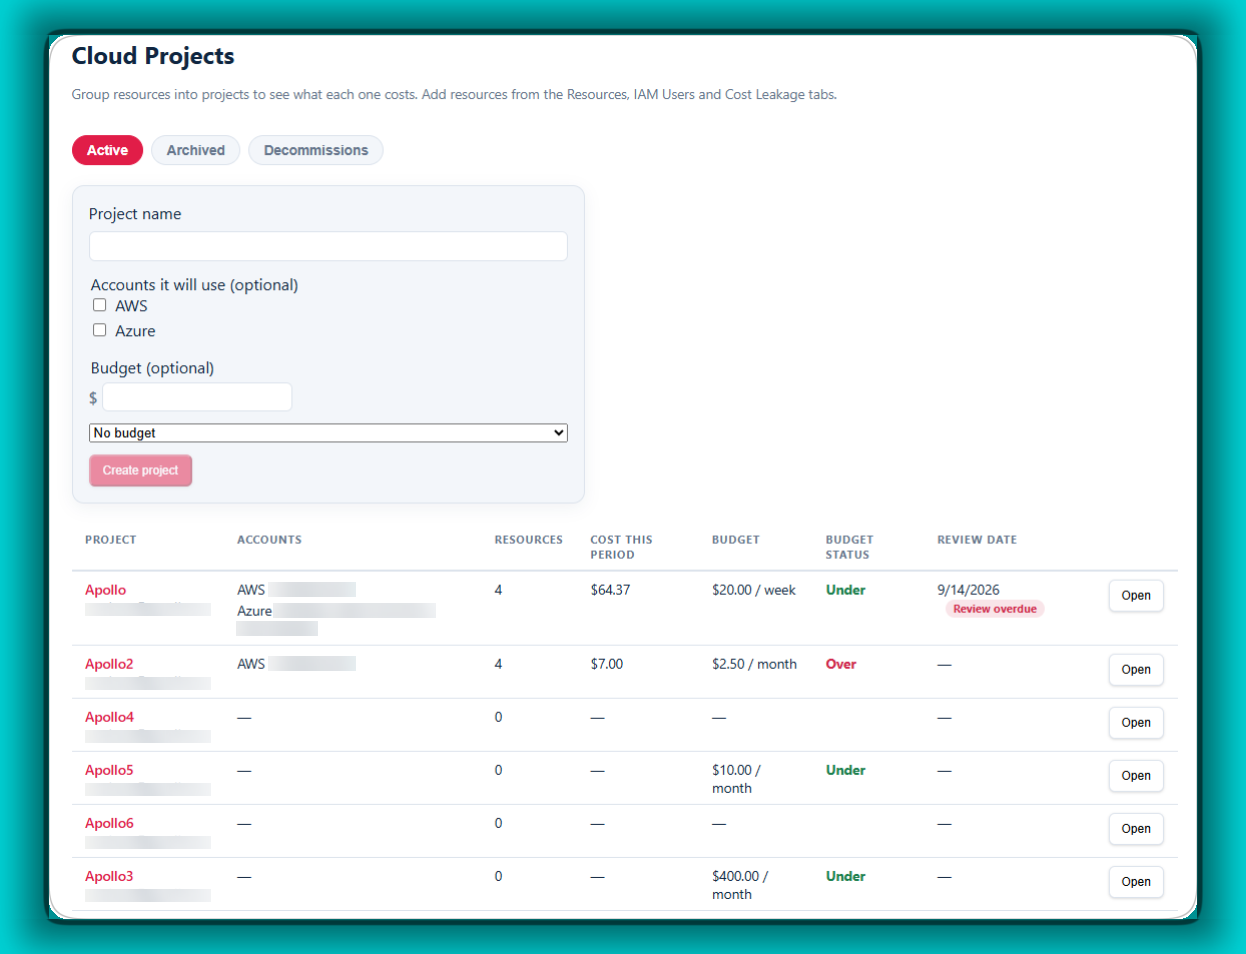Click Under status in Apollo3 row
The height and width of the screenshot is (954, 1246).
(x=846, y=876)
